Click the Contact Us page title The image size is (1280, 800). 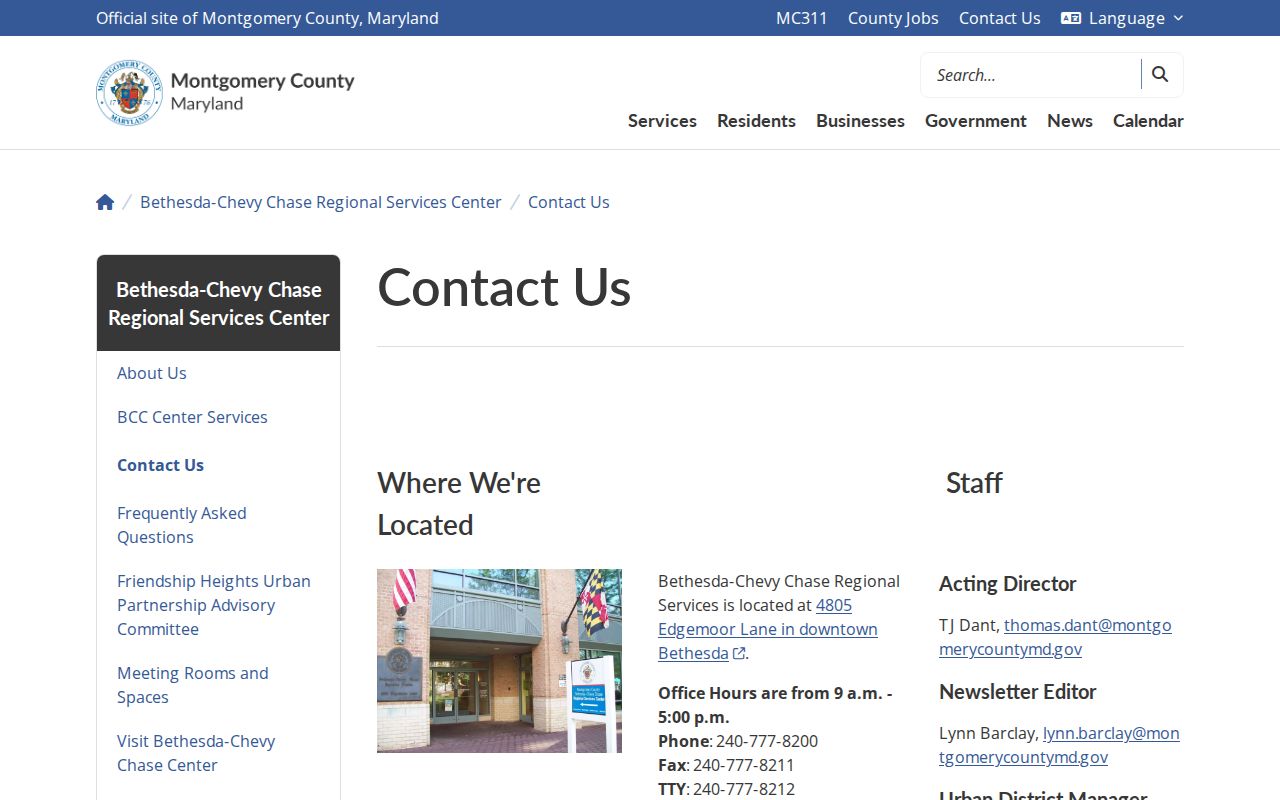click(x=504, y=287)
